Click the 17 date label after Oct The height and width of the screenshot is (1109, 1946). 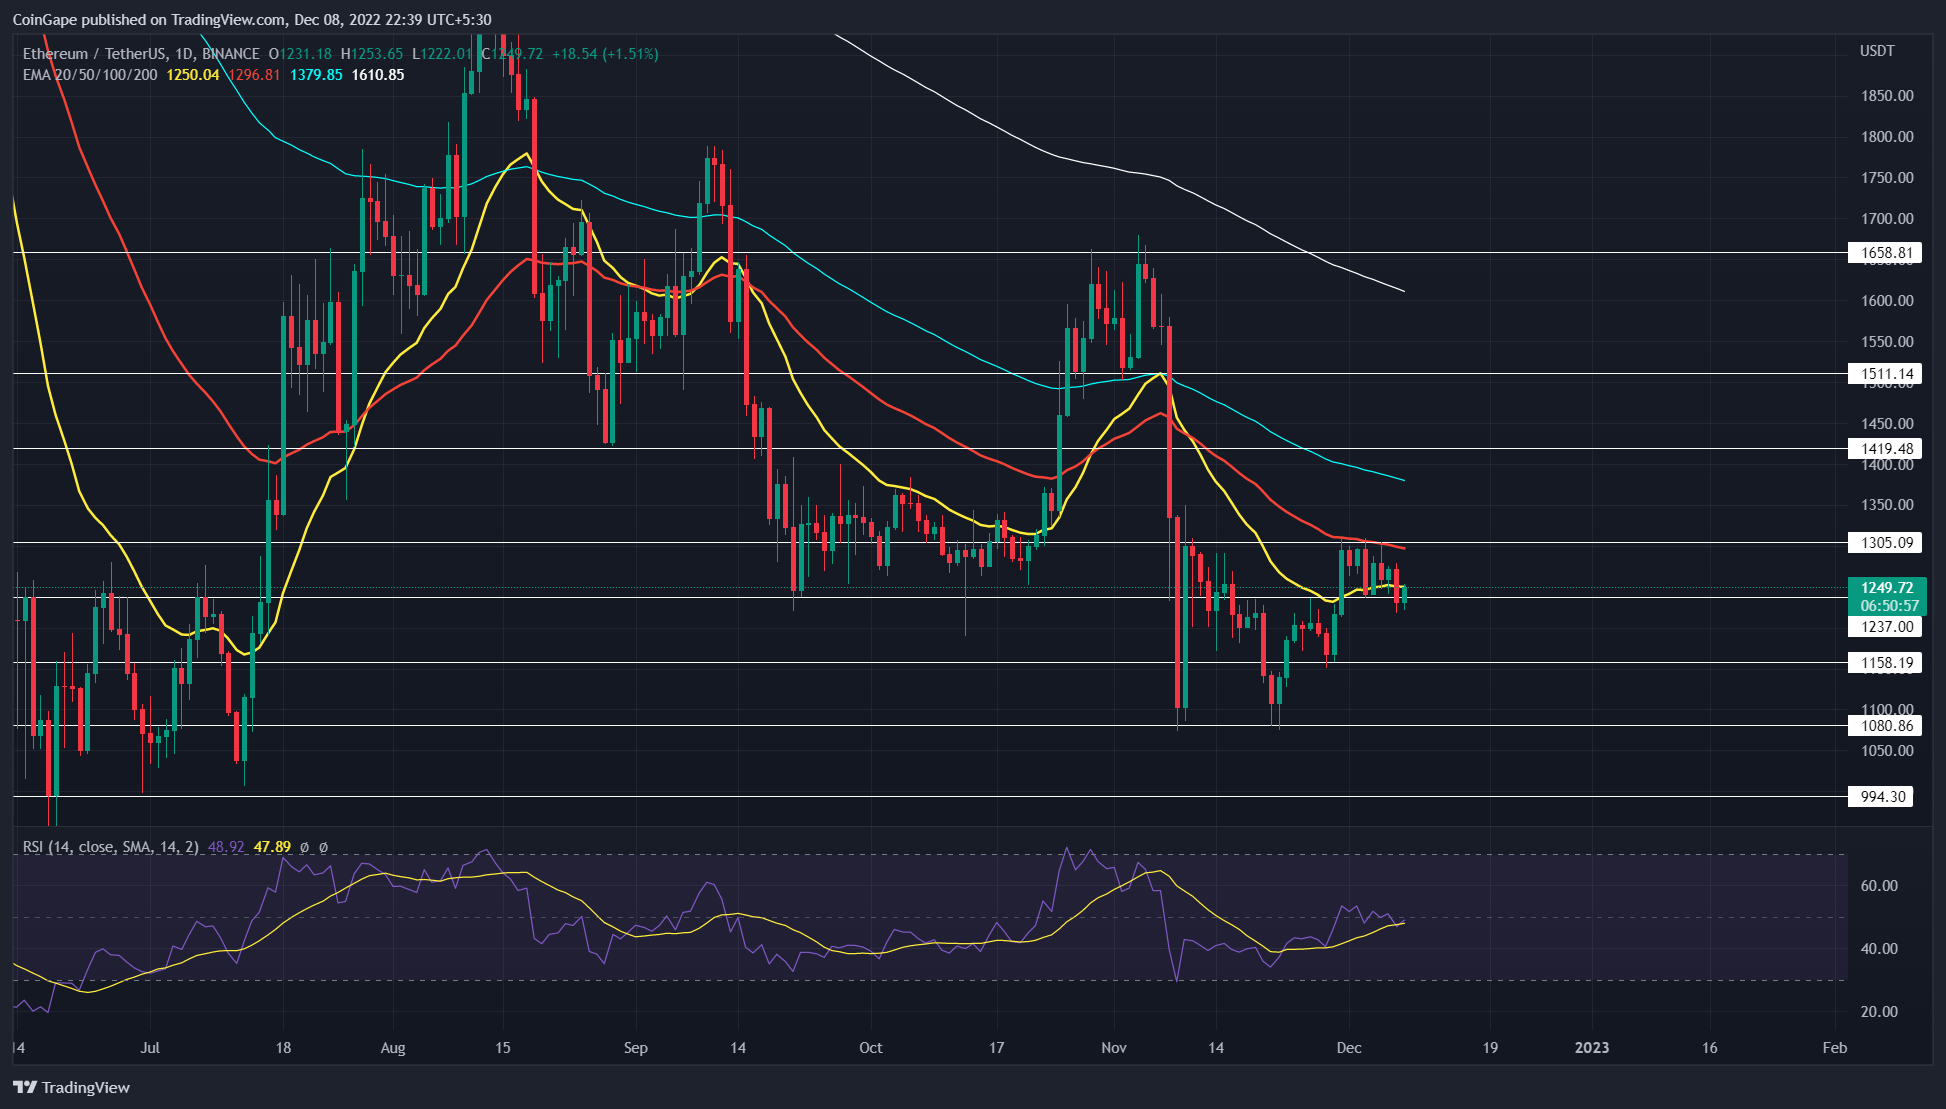tap(997, 1048)
